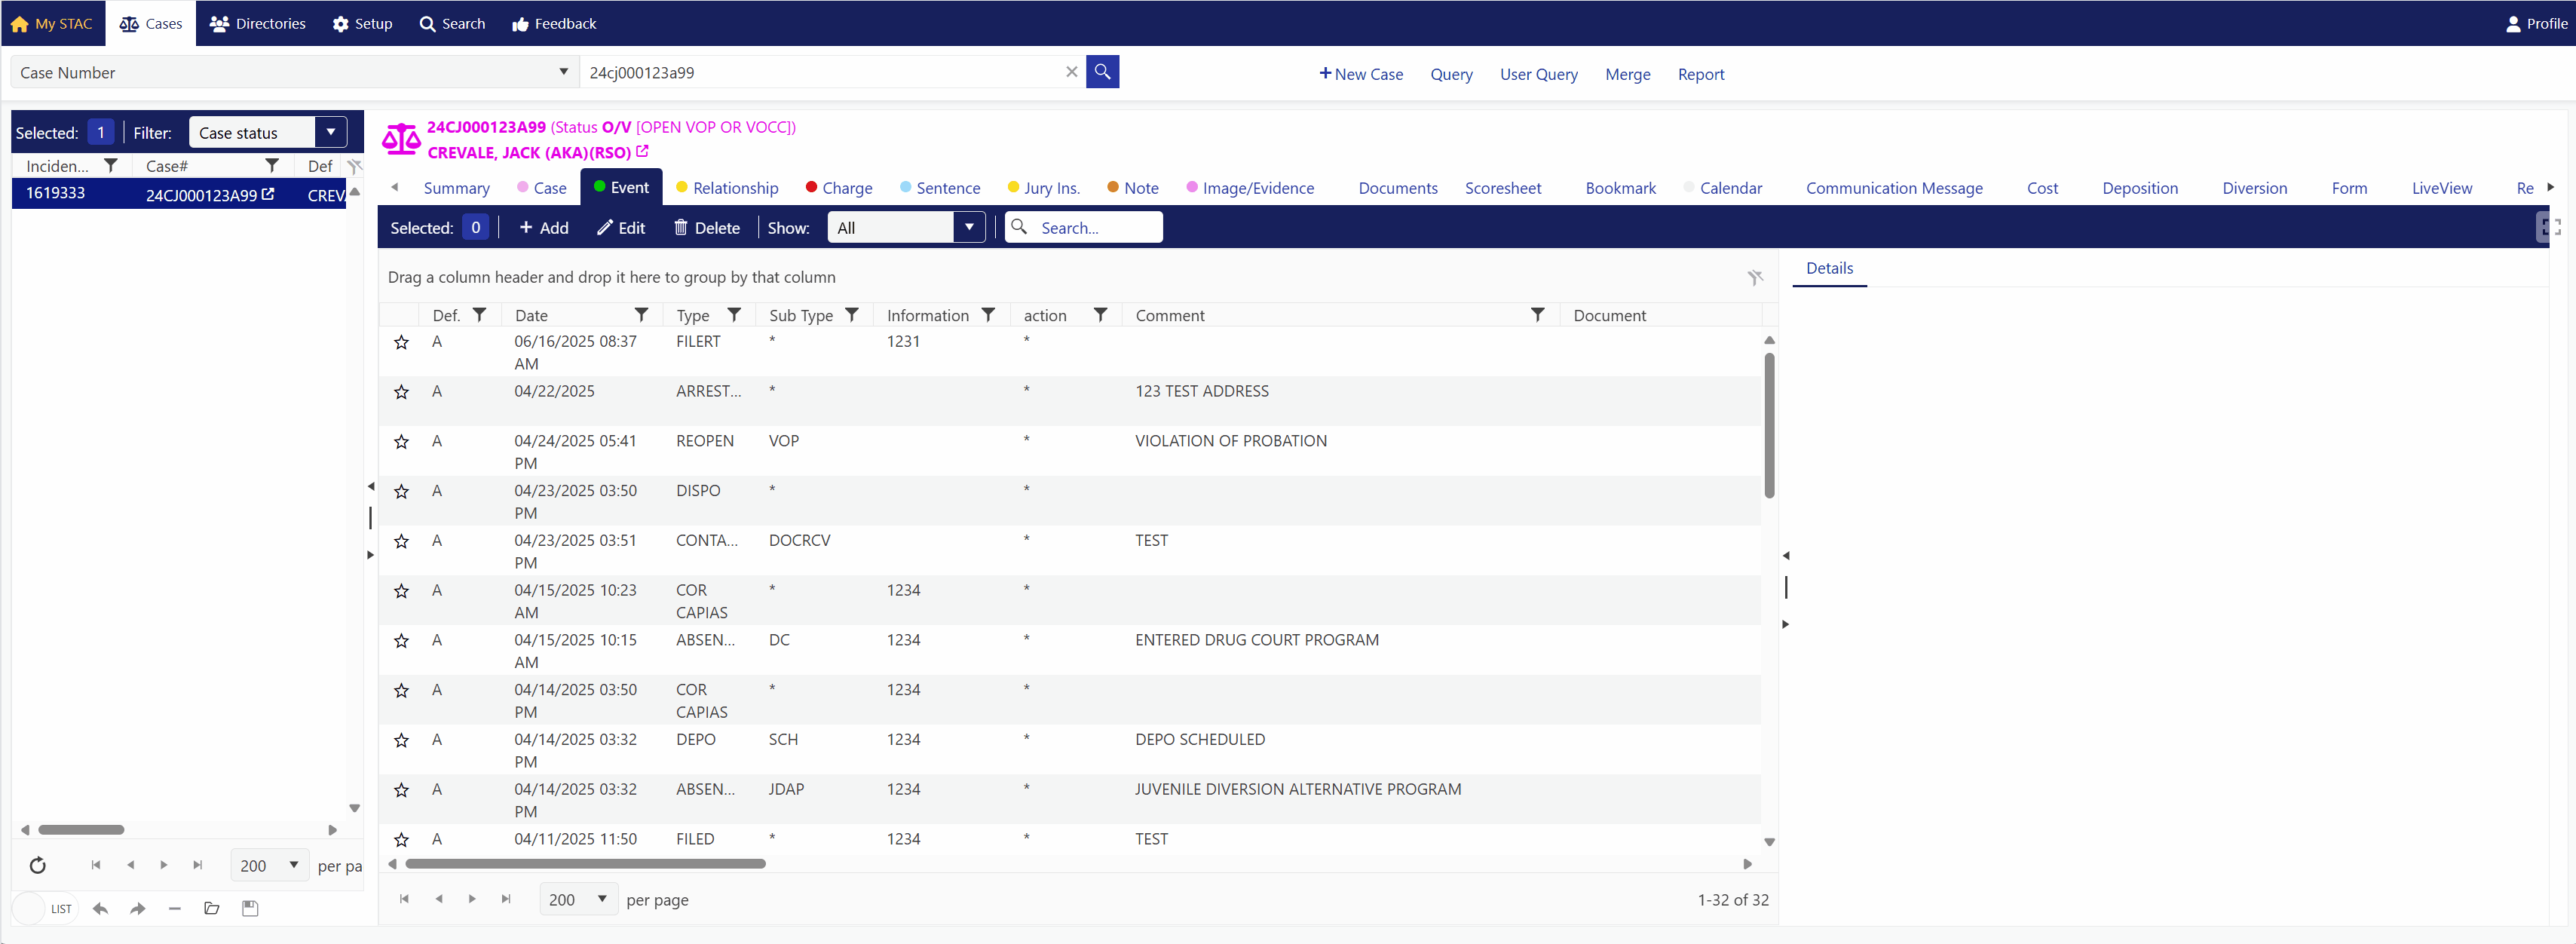Click the Add button in event toolbar
The height and width of the screenshot is (944, 2576).
[543, 228]
